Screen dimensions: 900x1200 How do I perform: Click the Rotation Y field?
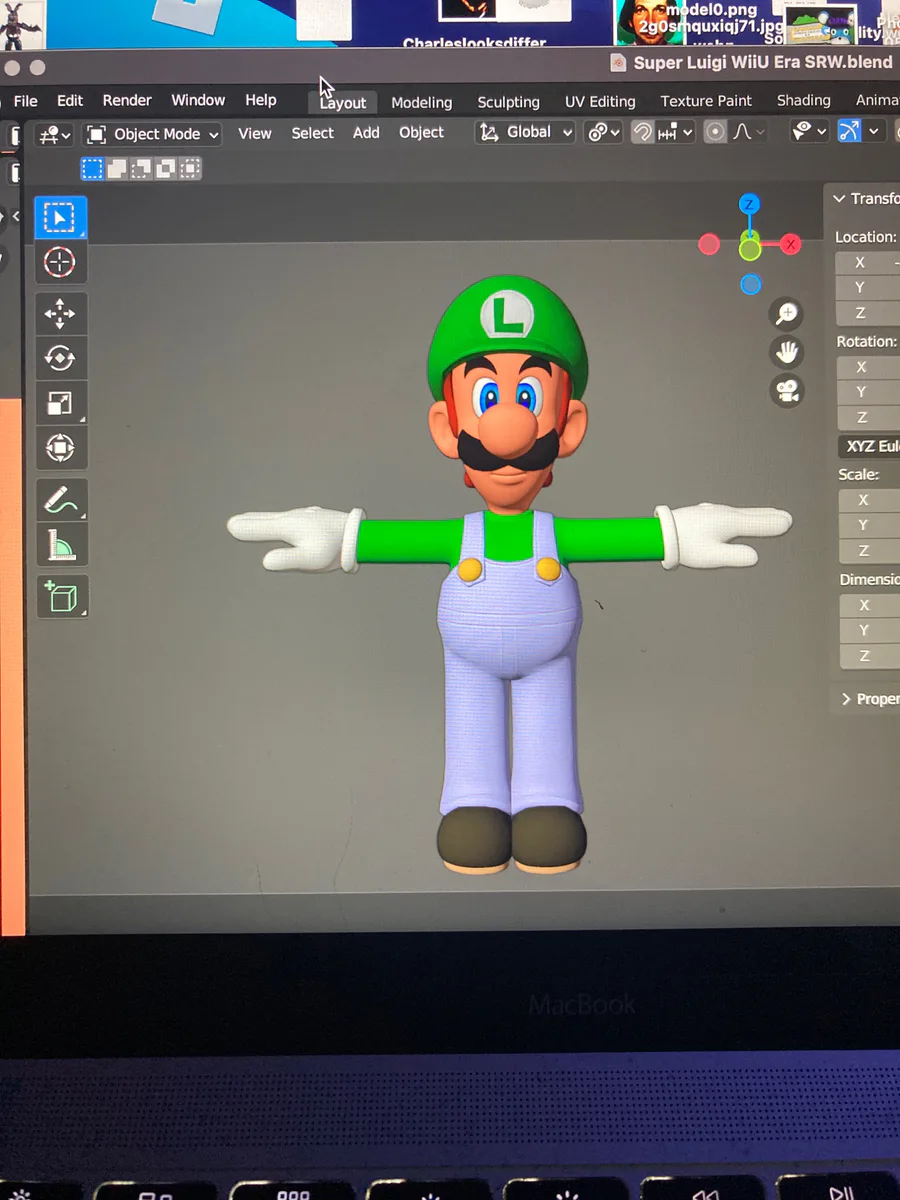[x=868, y=392]
